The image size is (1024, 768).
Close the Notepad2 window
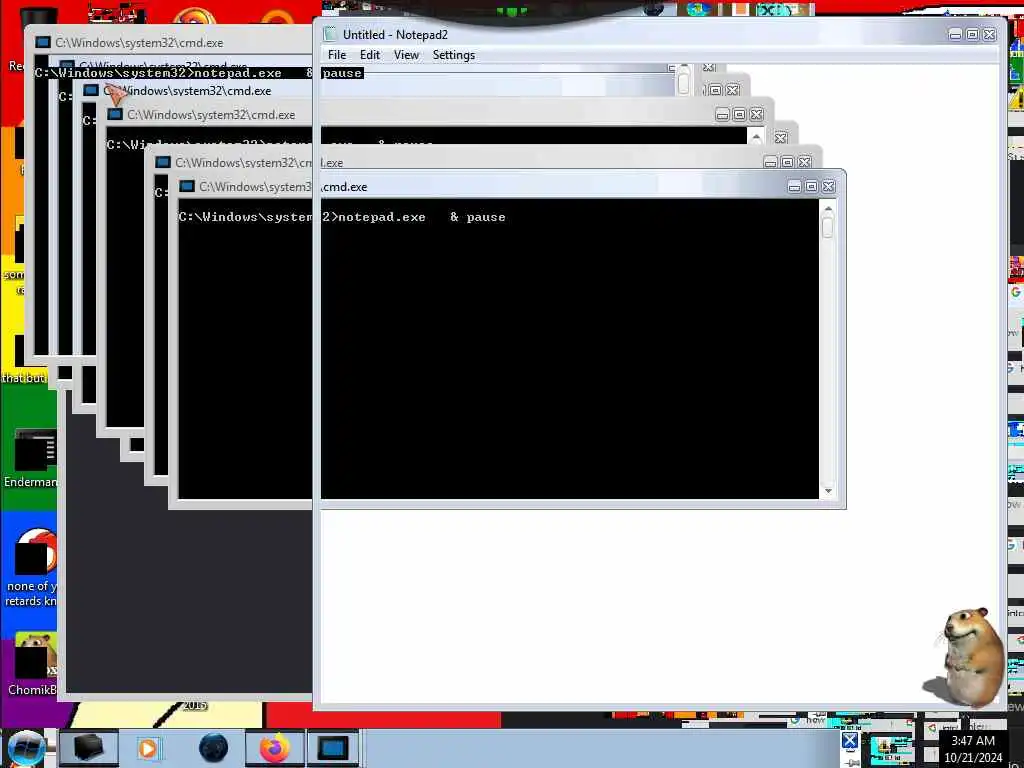pyautogui.click(x=989, y=35)
